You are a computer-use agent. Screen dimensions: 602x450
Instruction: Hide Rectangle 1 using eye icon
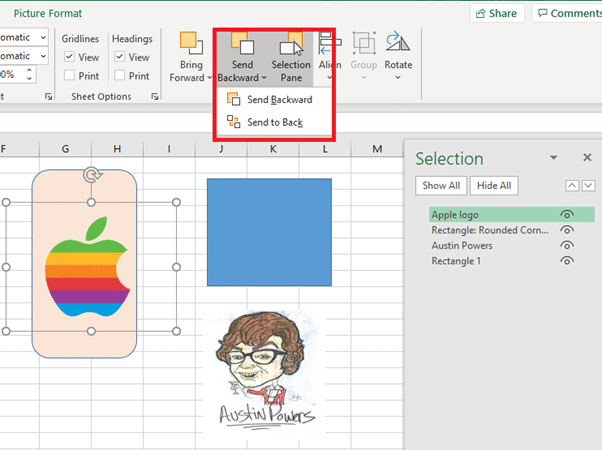[567, 260]
